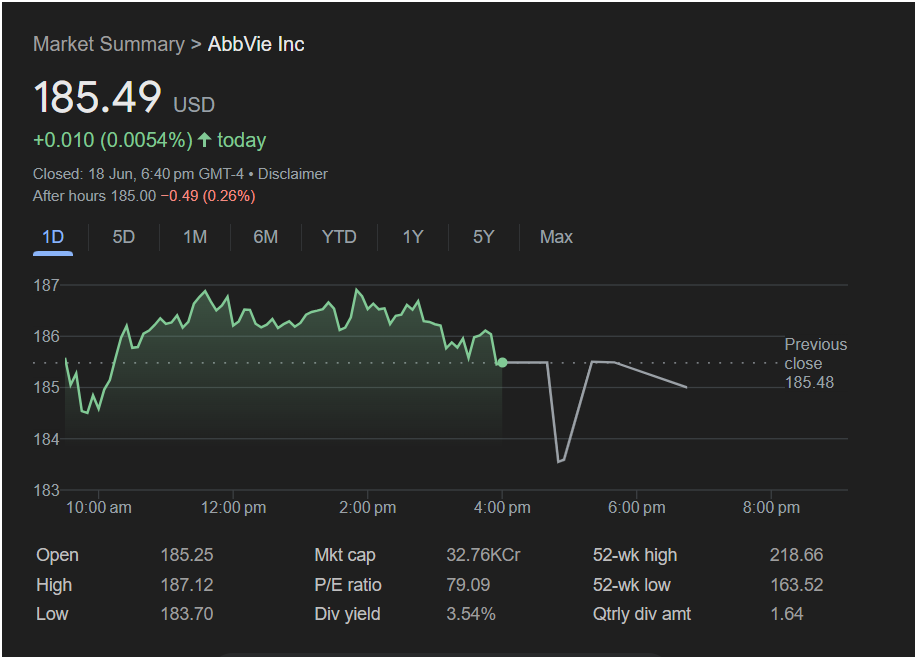
Task: Click the P/E ratio value 79.09
Action: (x=468, y=585)
